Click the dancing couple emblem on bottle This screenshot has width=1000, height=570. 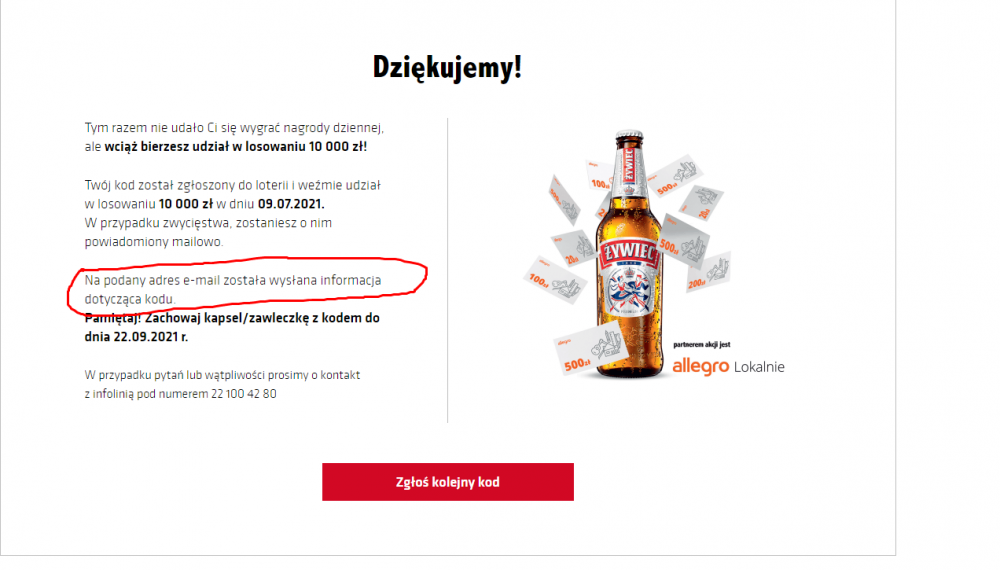pyautogui.click(x=630, y=291)
